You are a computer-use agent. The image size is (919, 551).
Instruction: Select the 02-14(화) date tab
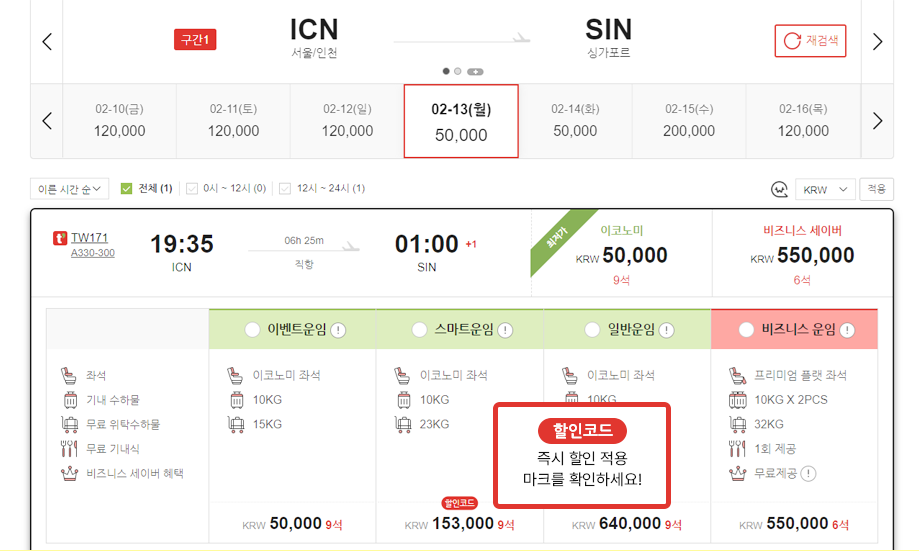click(575, 121)
